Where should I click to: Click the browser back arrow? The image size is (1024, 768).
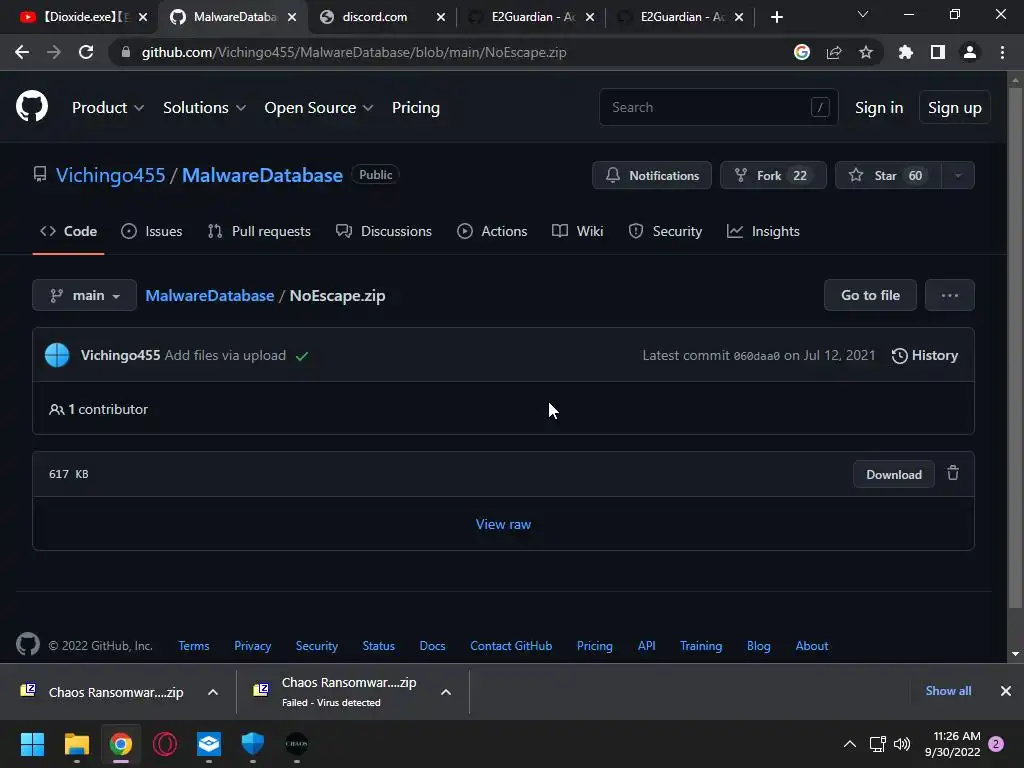[x=22, y=52]
